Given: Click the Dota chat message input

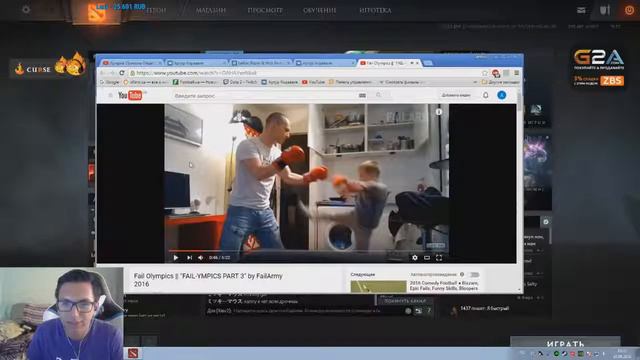Looking at the screenshot, I should 304,311.
